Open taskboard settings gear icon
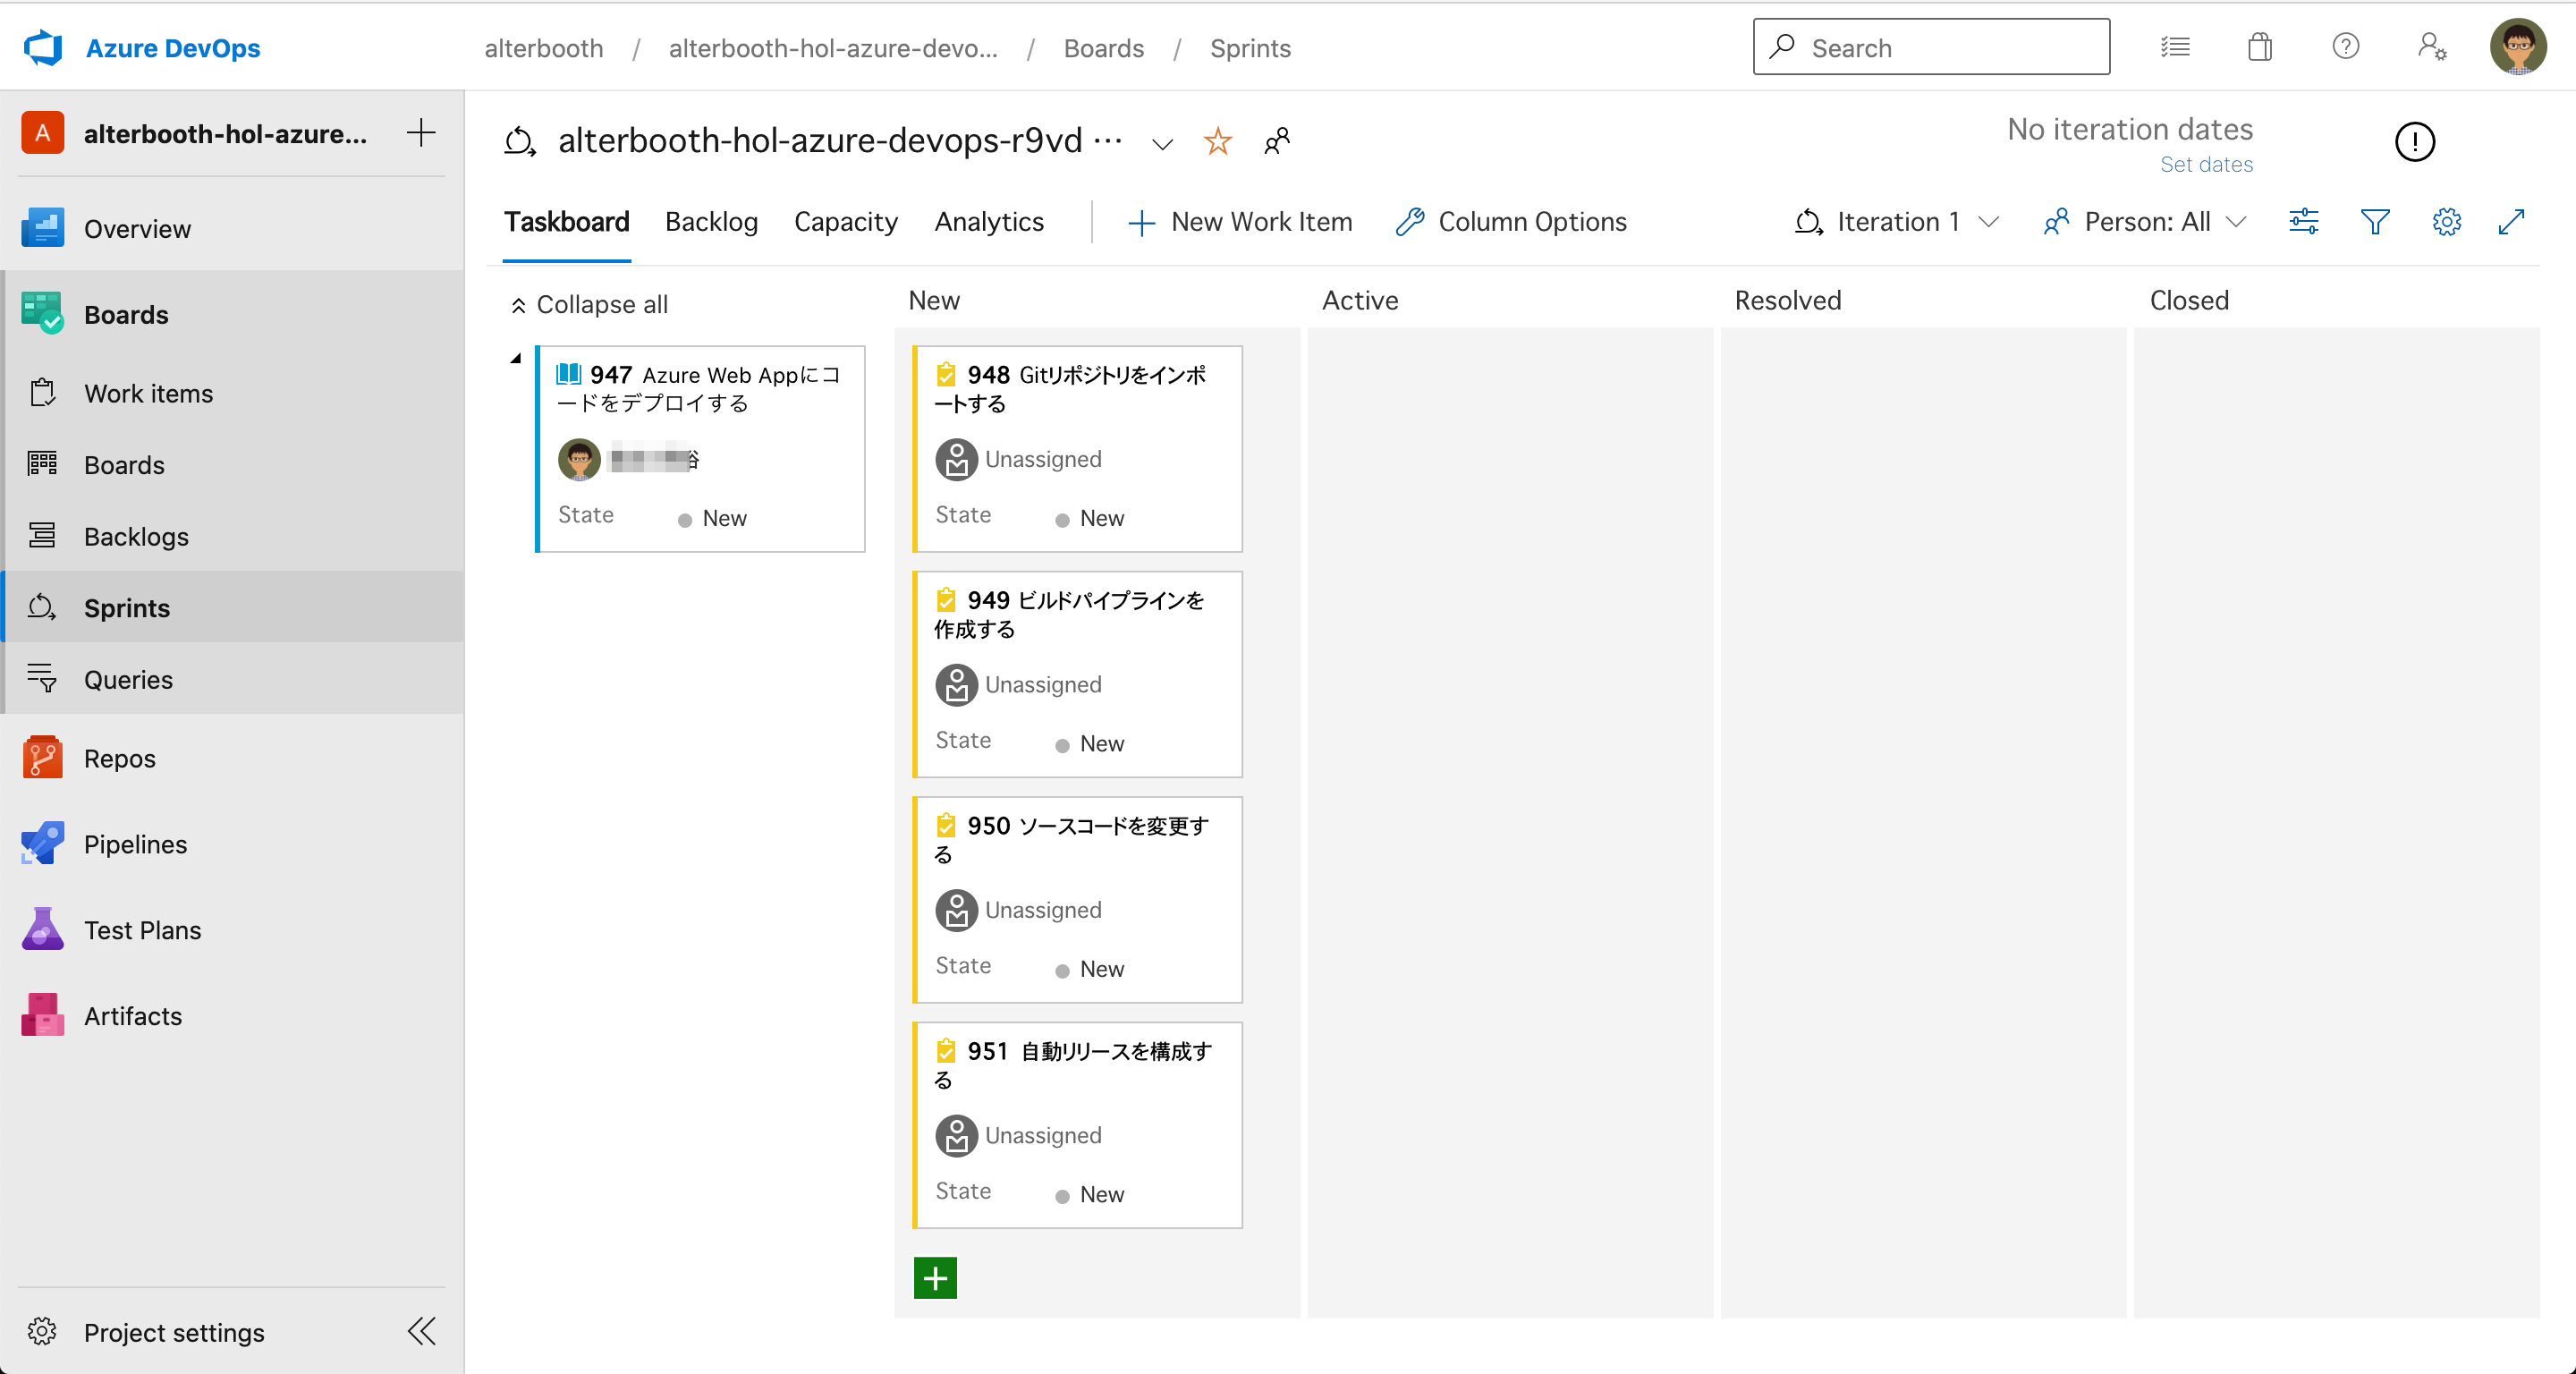Image resolution: width=2576 pixels, height=1374 pixels. tap(2446, 221)
